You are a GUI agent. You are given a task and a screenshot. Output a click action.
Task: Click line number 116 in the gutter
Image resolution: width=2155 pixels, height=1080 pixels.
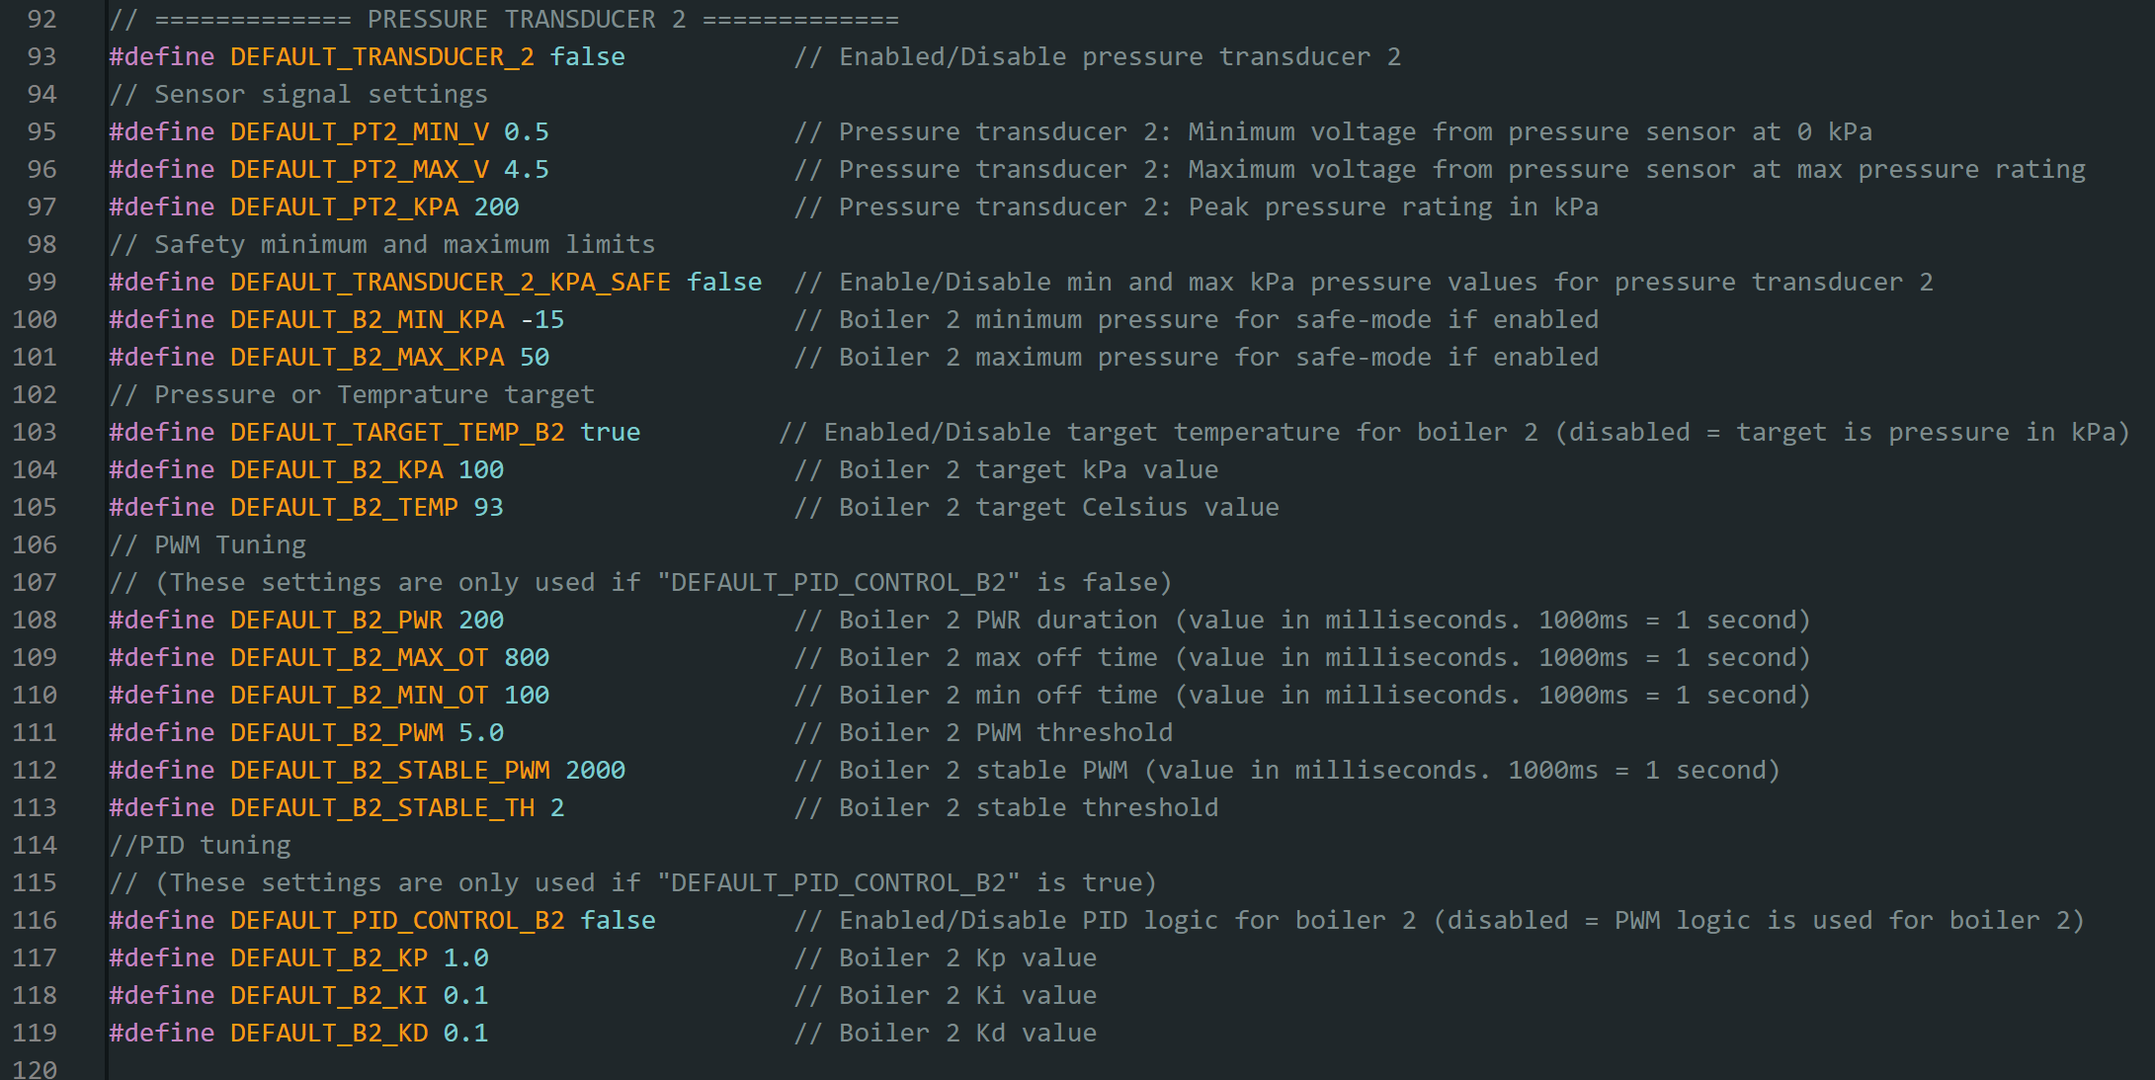tap(35, 920)
